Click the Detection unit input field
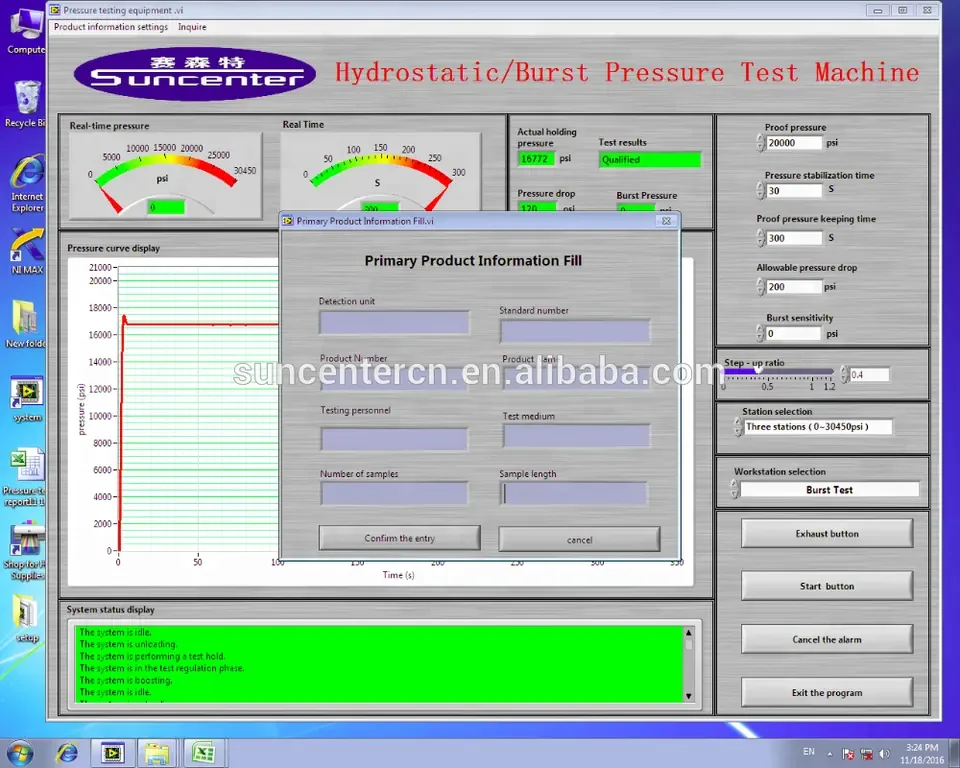960x768 pixels. 393,321
